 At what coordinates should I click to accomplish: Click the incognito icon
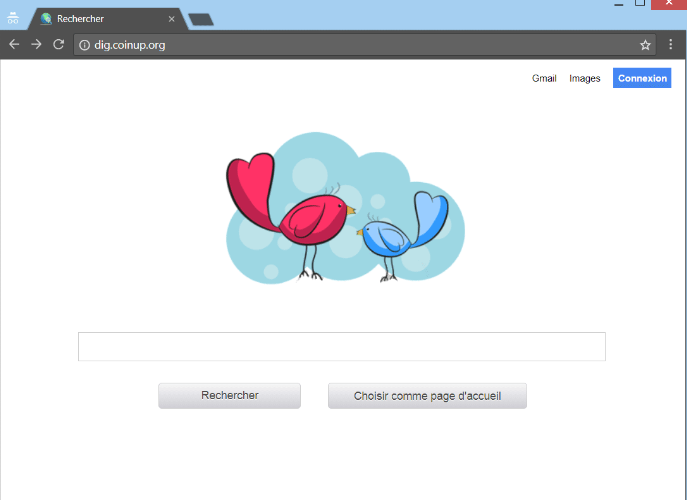13,18
